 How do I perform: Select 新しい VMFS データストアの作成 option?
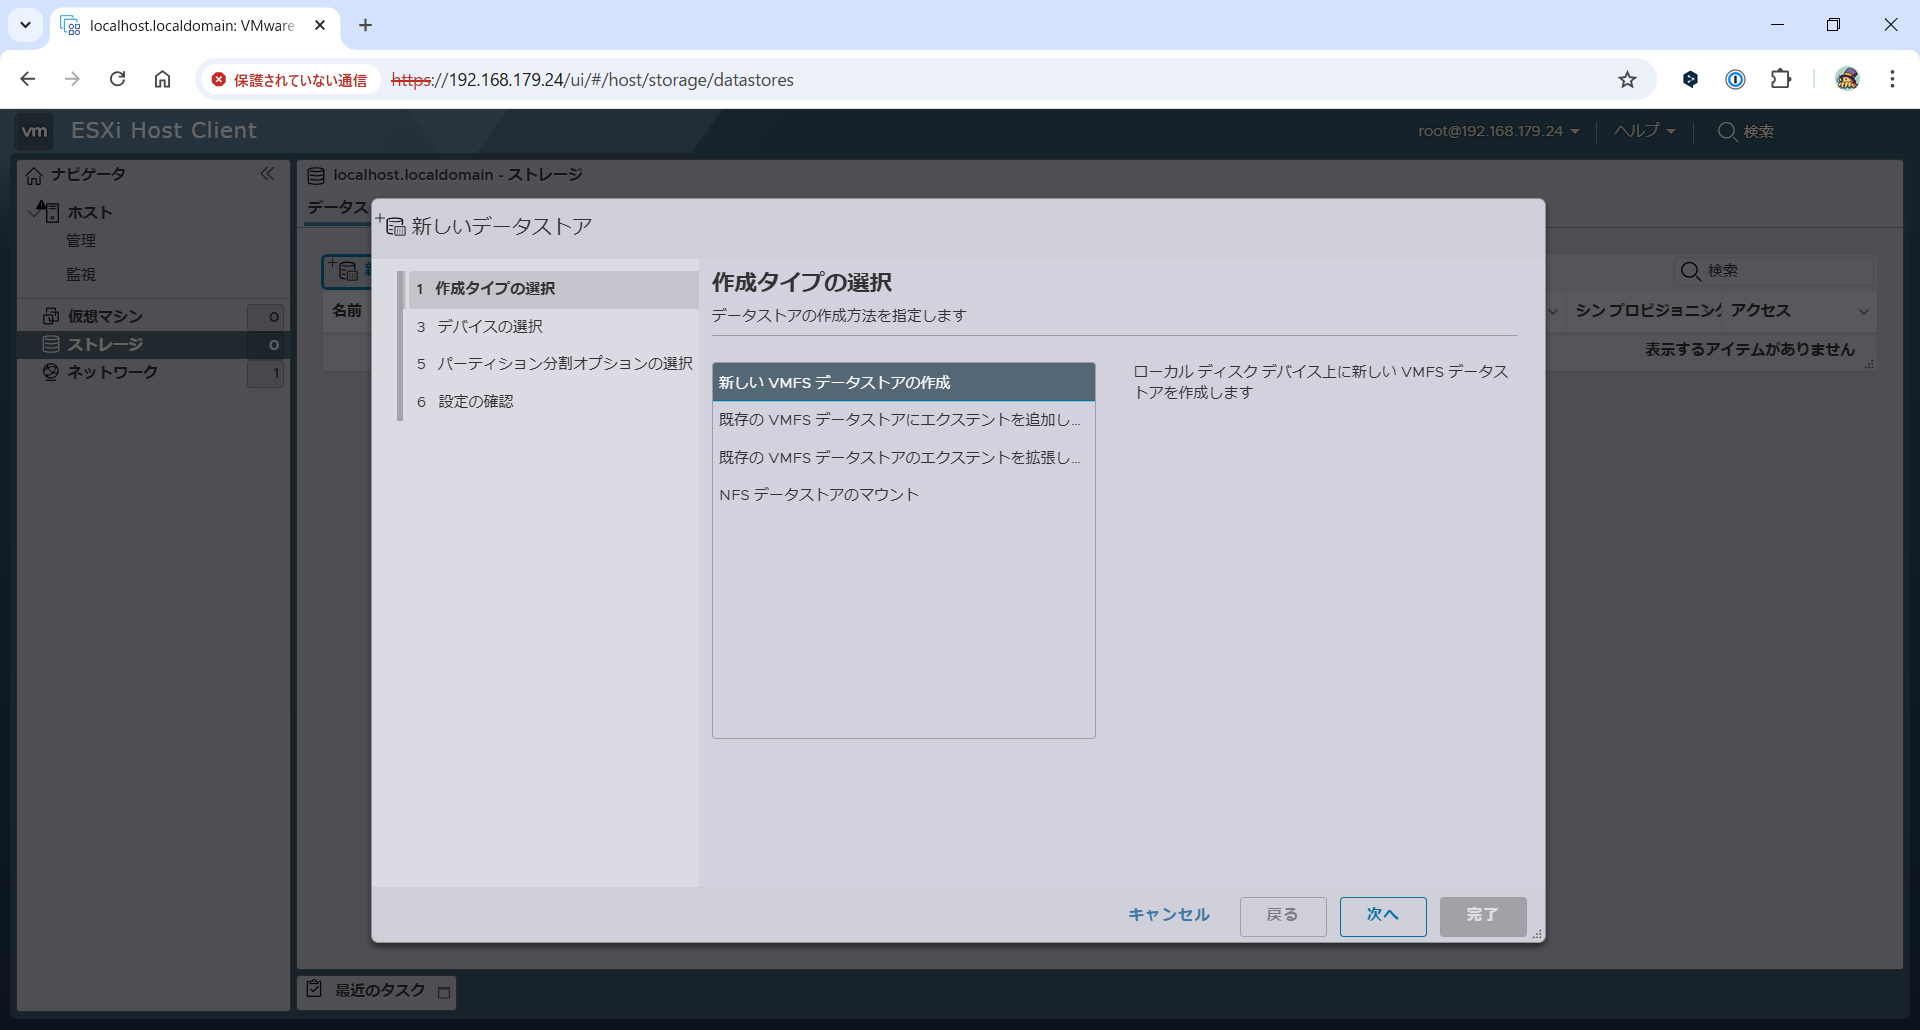pyautogui.click(x=903, y=382)
